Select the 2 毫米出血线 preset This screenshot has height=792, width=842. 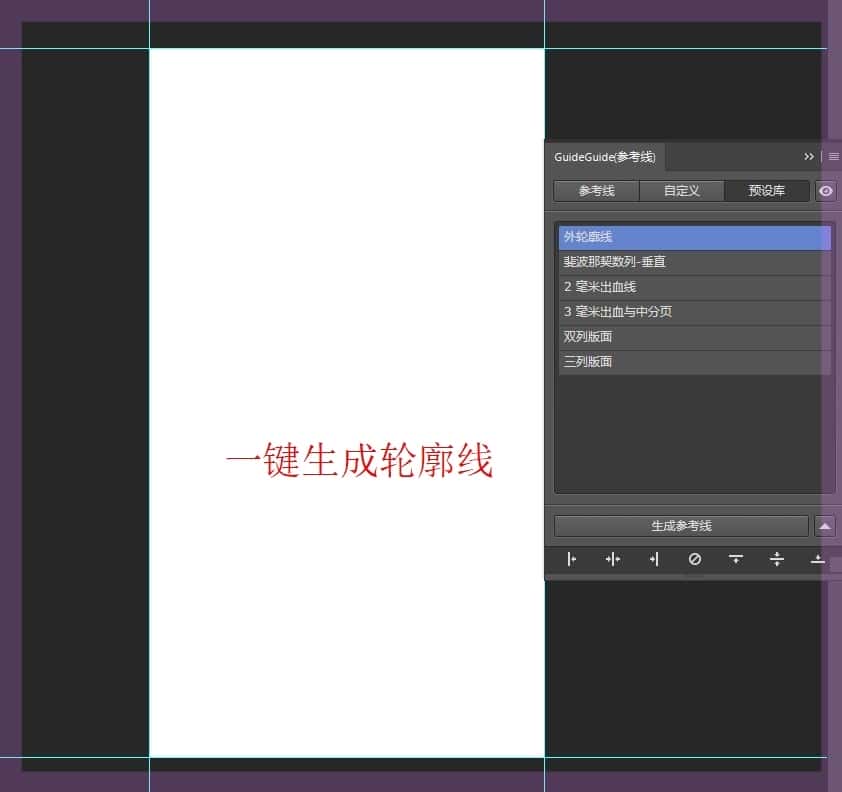[x=694, y=287]
